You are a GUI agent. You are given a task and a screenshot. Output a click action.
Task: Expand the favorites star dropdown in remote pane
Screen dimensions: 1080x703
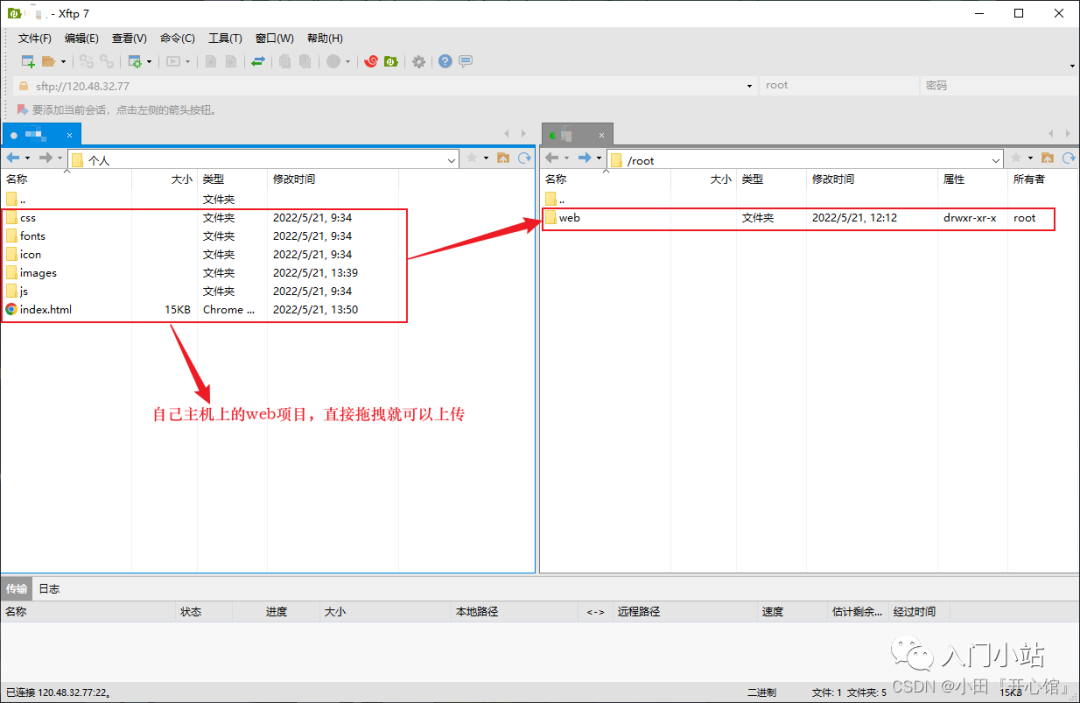(1029, 158)
